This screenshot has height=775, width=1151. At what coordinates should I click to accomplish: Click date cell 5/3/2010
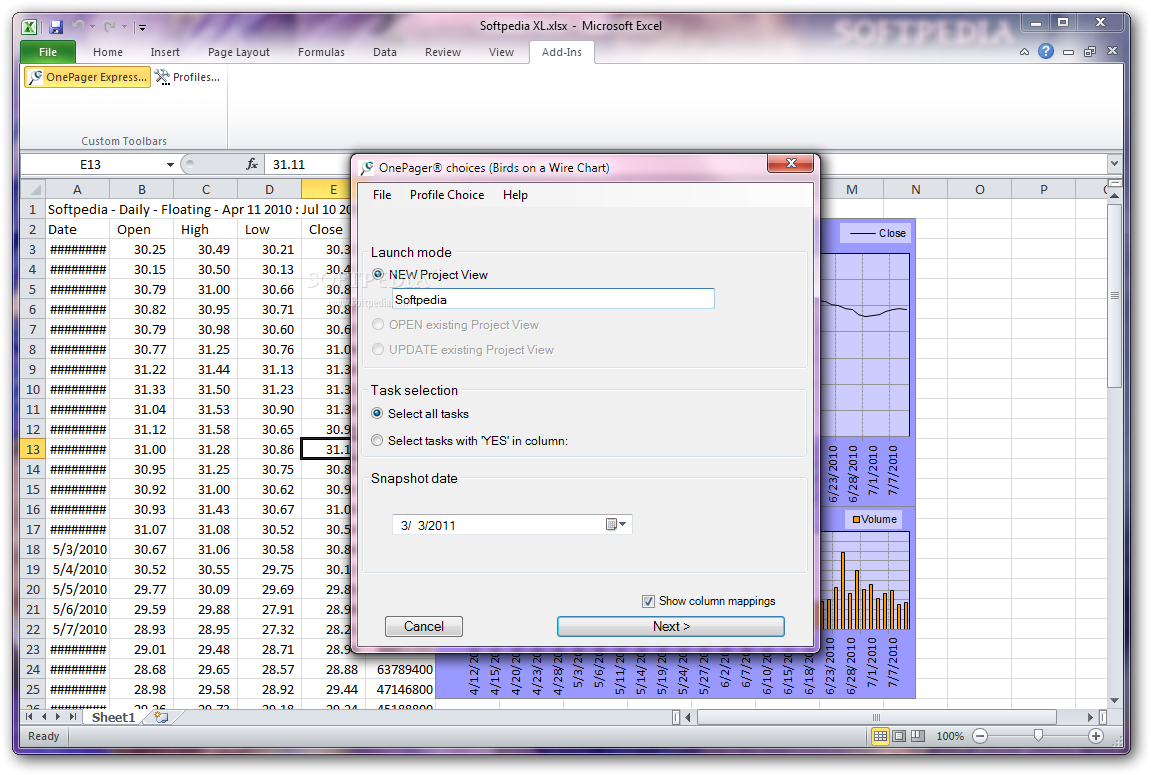pos(78,549)
